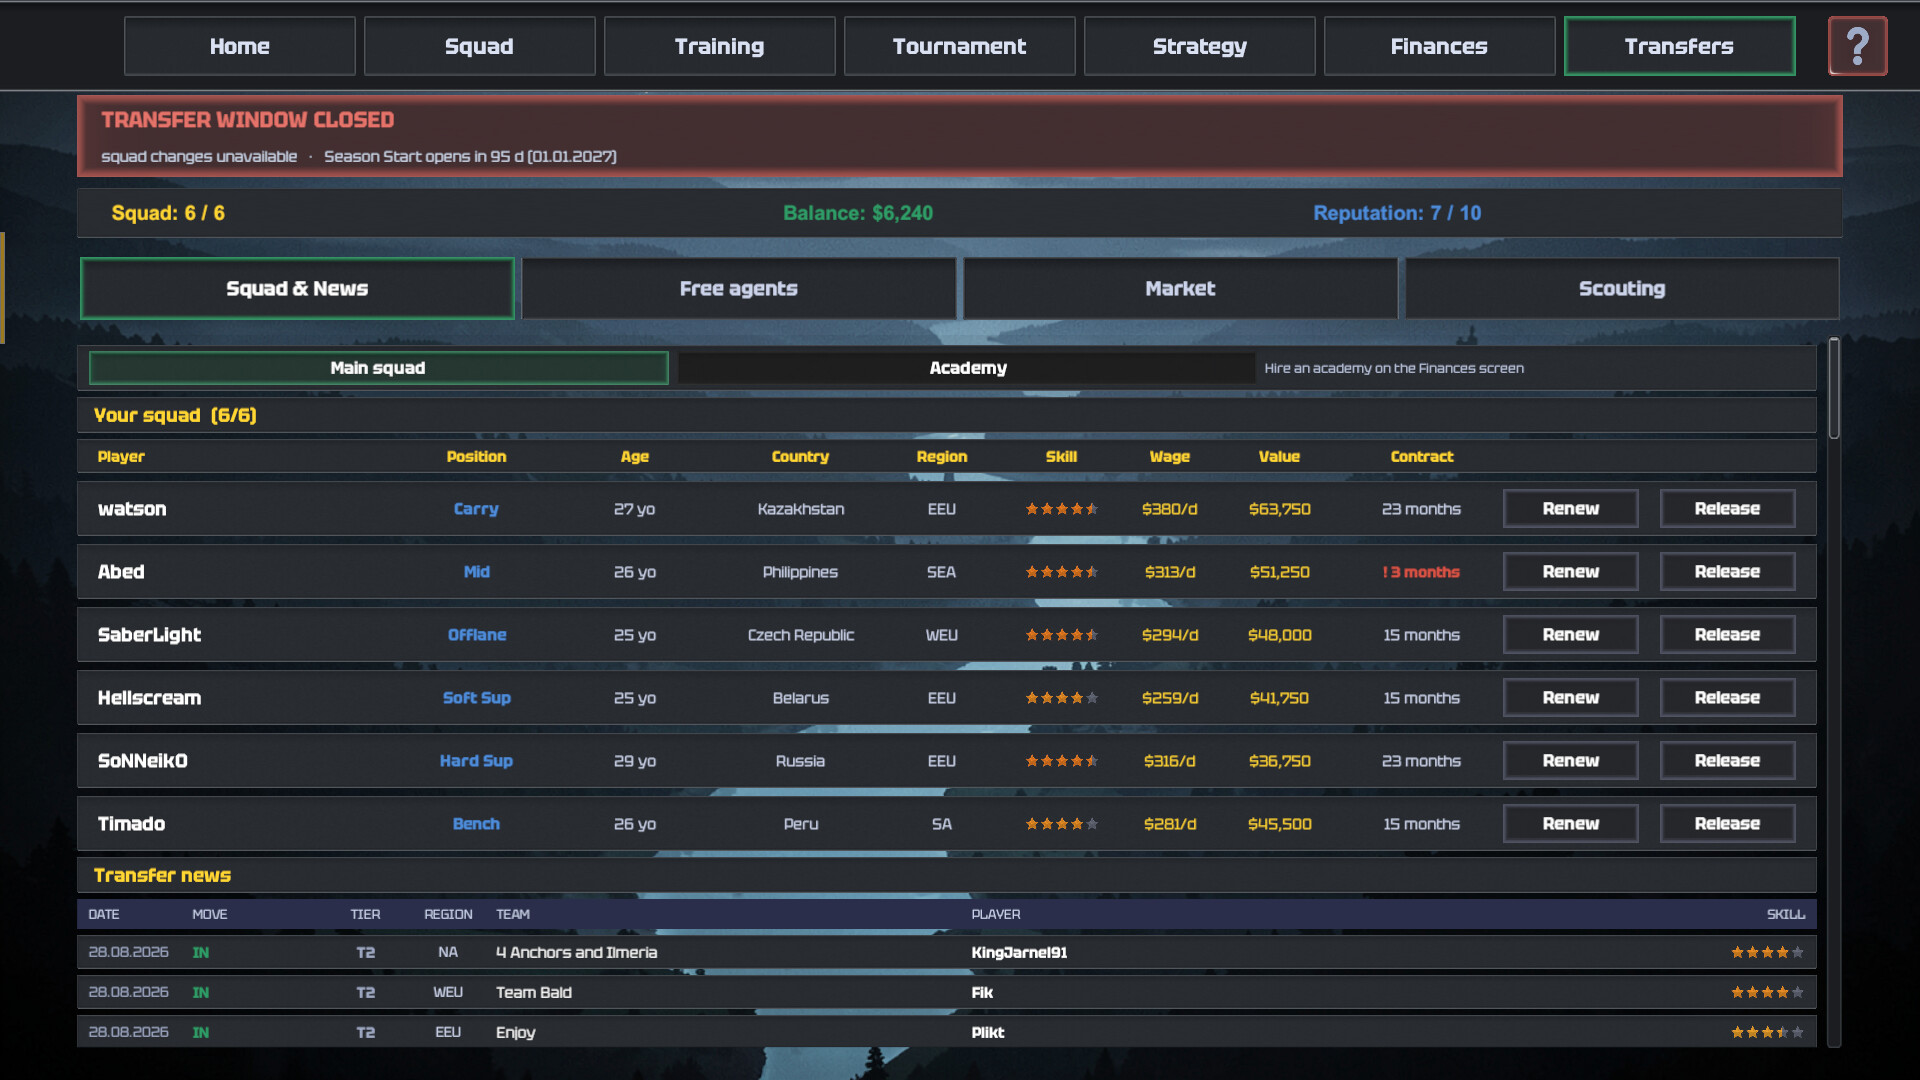
Task: Click KingJarnel91 in transfer news
Action: [x=1019, y=953]
